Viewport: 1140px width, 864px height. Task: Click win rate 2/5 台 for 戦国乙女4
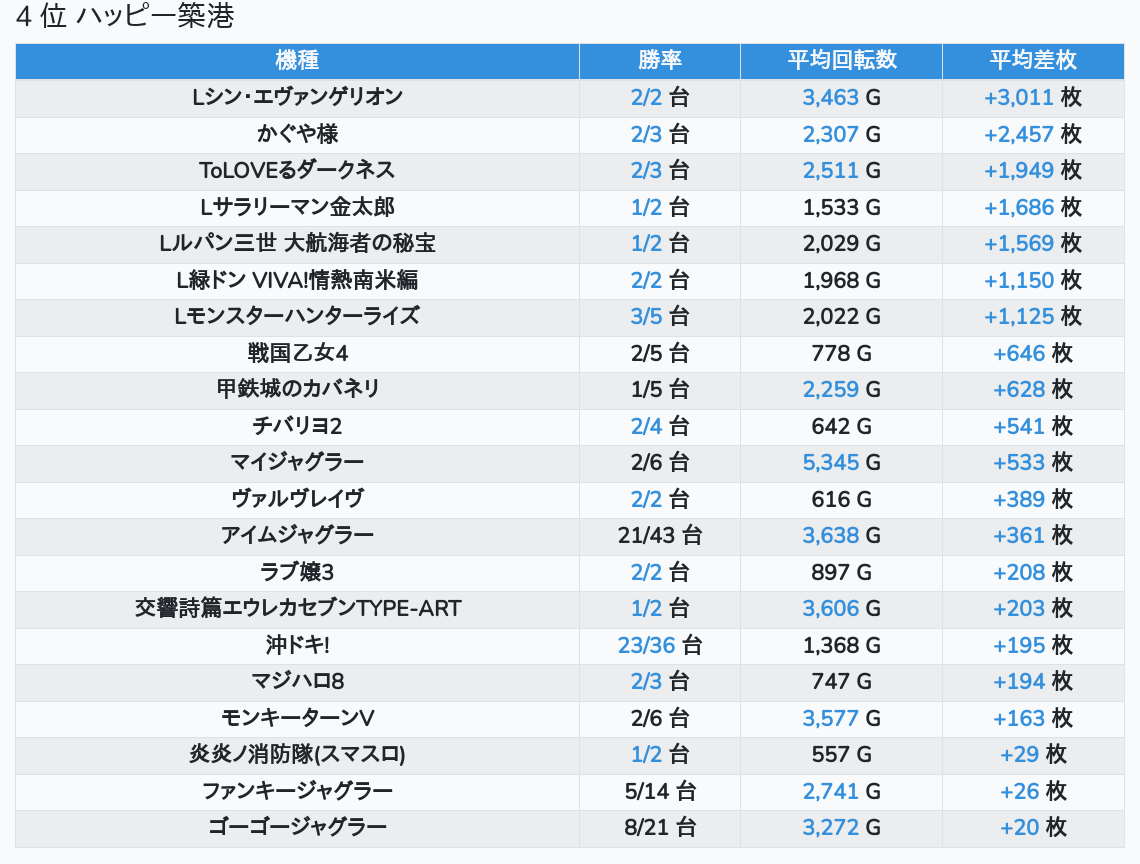(660, 353)
